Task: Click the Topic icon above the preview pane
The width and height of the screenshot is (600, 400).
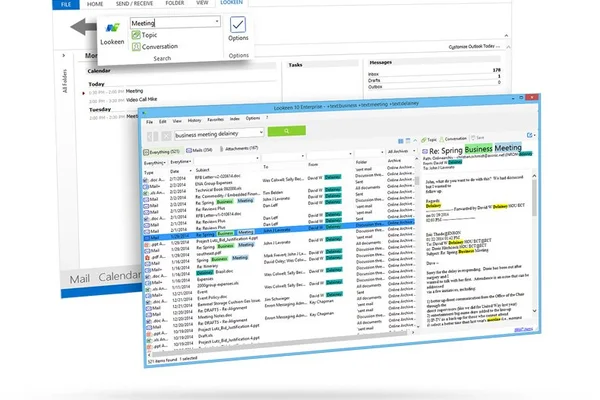Action: click(x=424, y=140)
